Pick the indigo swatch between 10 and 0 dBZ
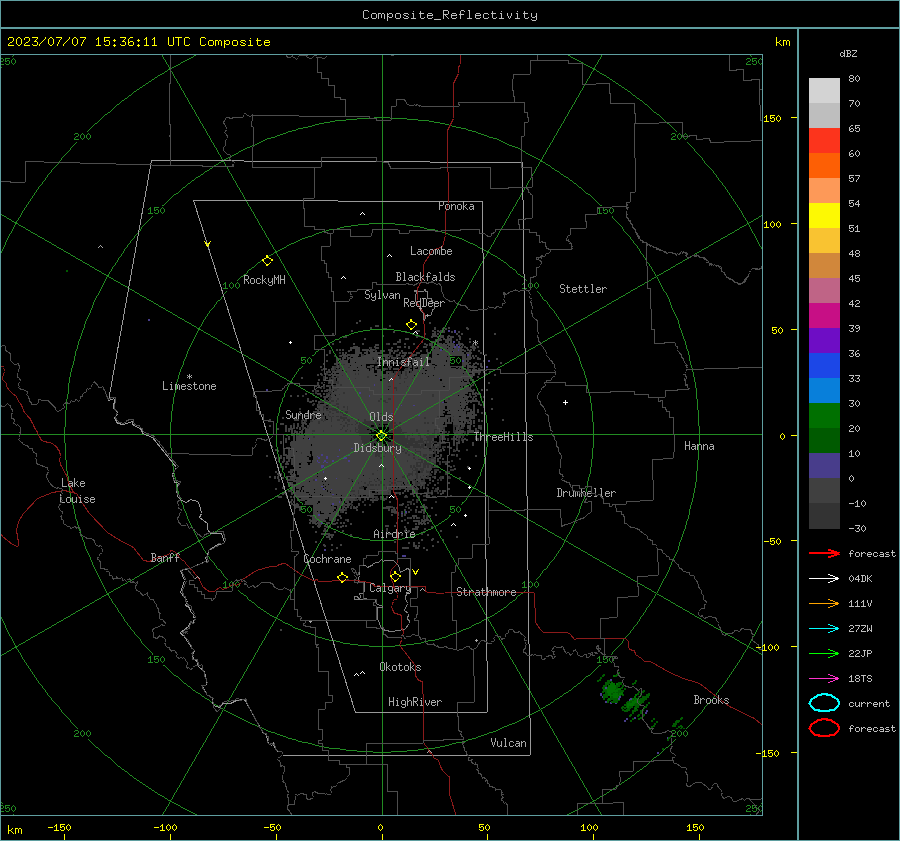The image size is (900, 841). point(824,466)
